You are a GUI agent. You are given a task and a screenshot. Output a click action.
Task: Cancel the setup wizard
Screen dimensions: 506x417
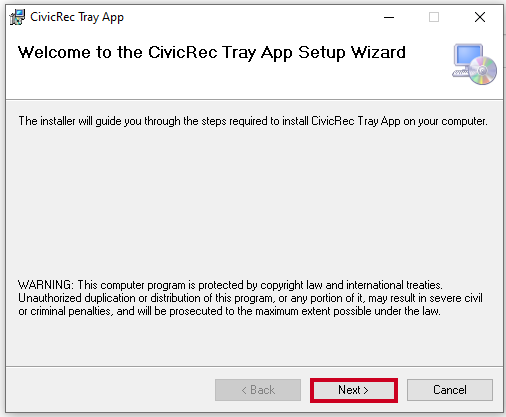(450, 390)
